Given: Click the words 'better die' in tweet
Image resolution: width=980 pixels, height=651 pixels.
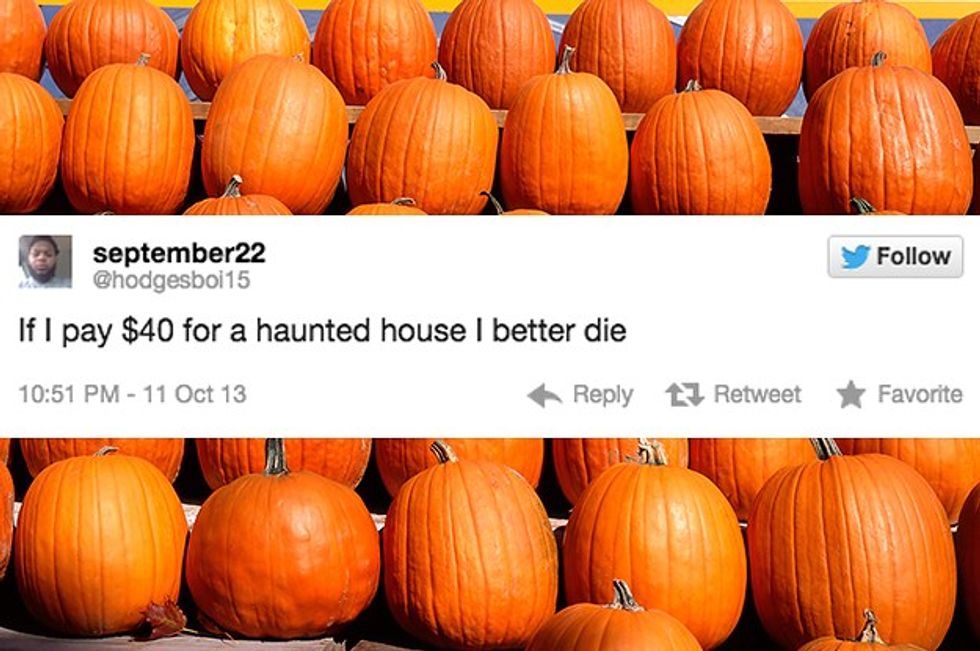Looking at the screenshot, I should point(559,330).
